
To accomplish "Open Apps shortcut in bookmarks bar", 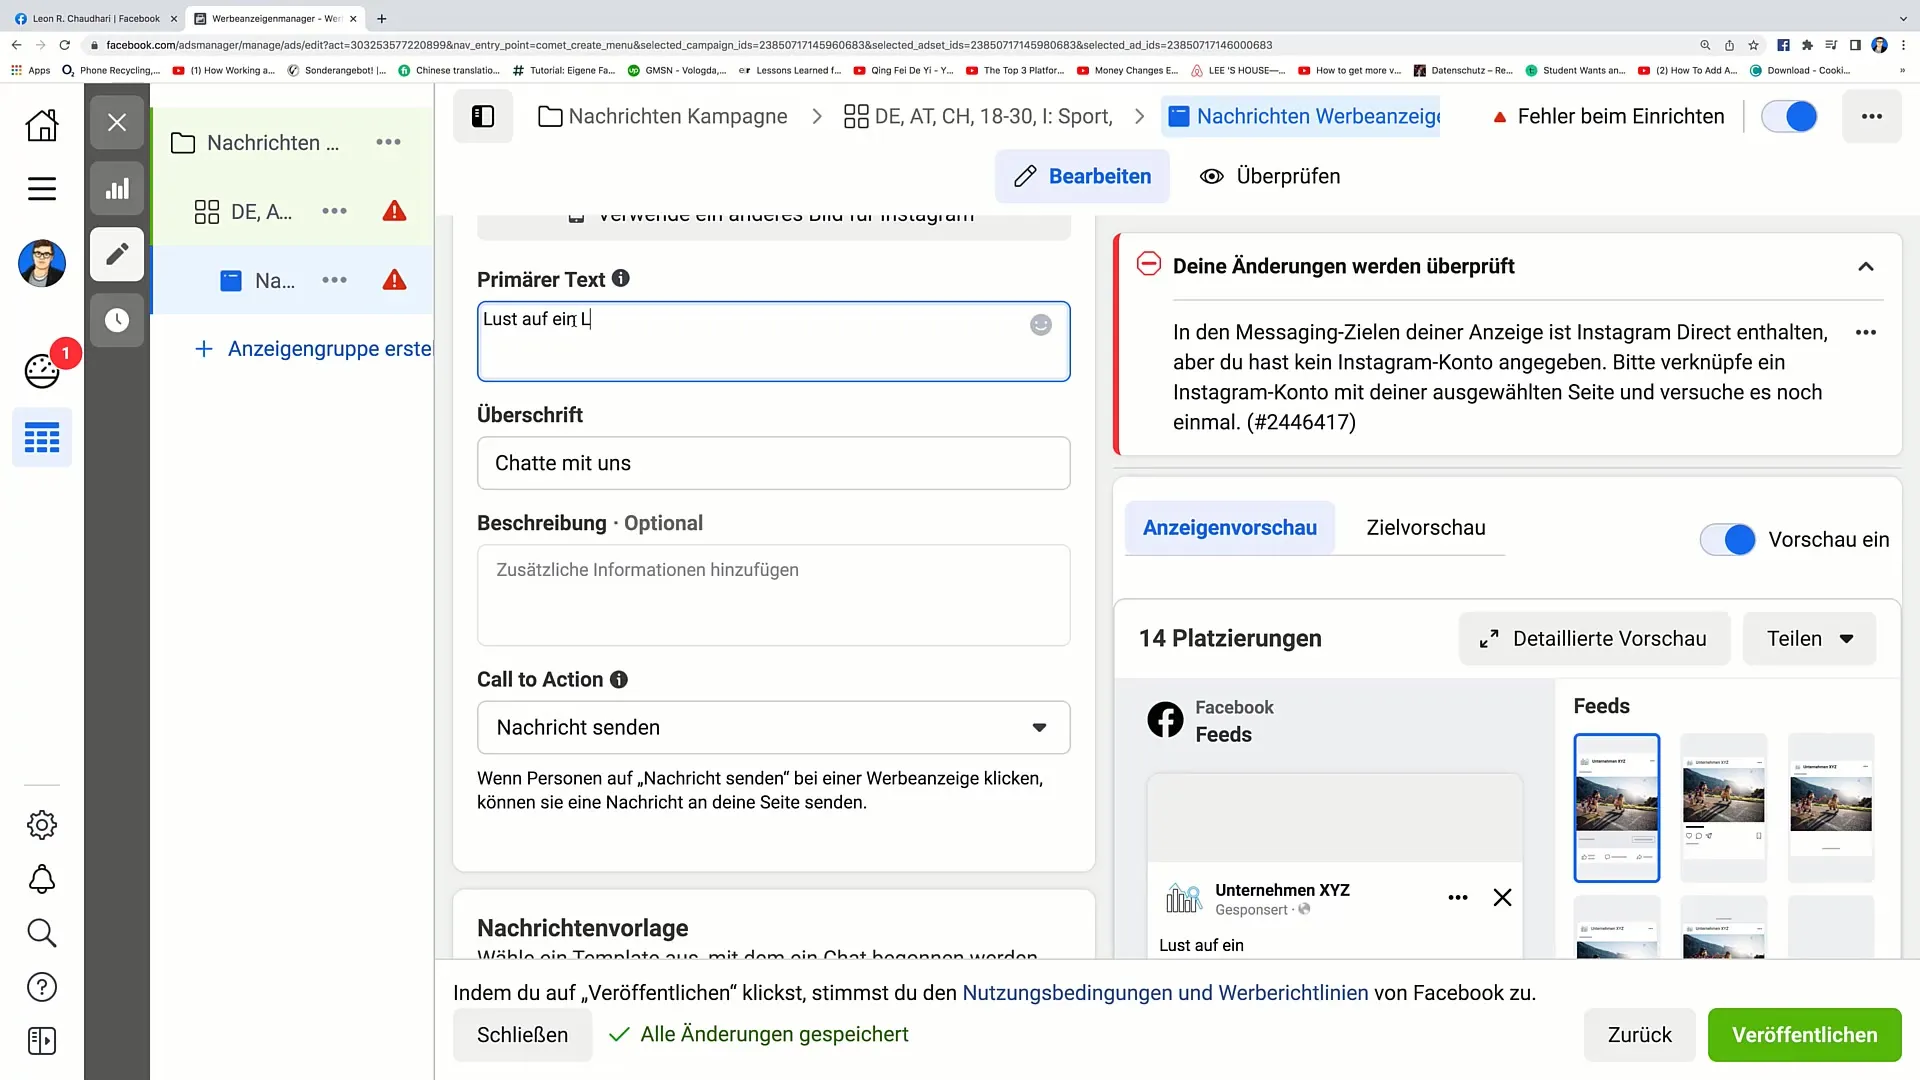I will coord(30,70).
